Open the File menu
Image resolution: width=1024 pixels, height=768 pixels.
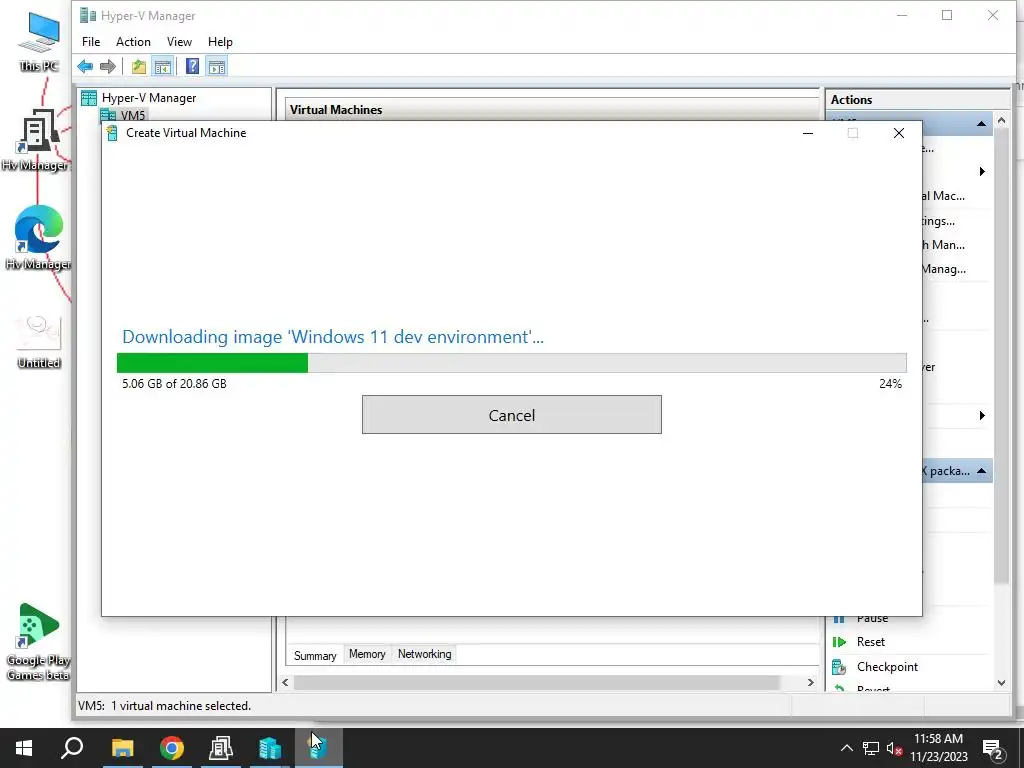pyautogui.click(x=91, y=42)
